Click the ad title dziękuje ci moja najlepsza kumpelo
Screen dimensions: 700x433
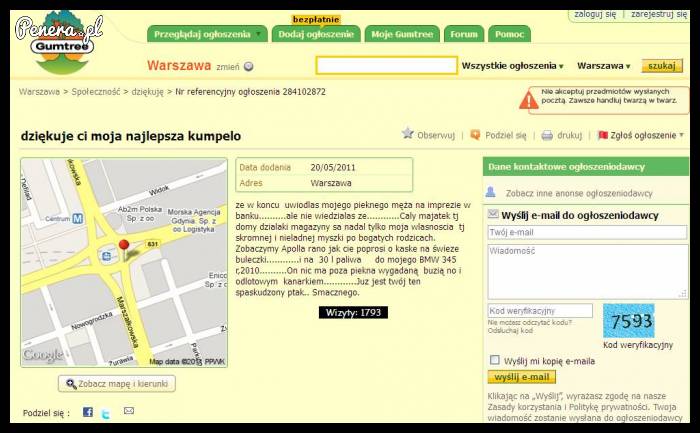click(131, 136)
